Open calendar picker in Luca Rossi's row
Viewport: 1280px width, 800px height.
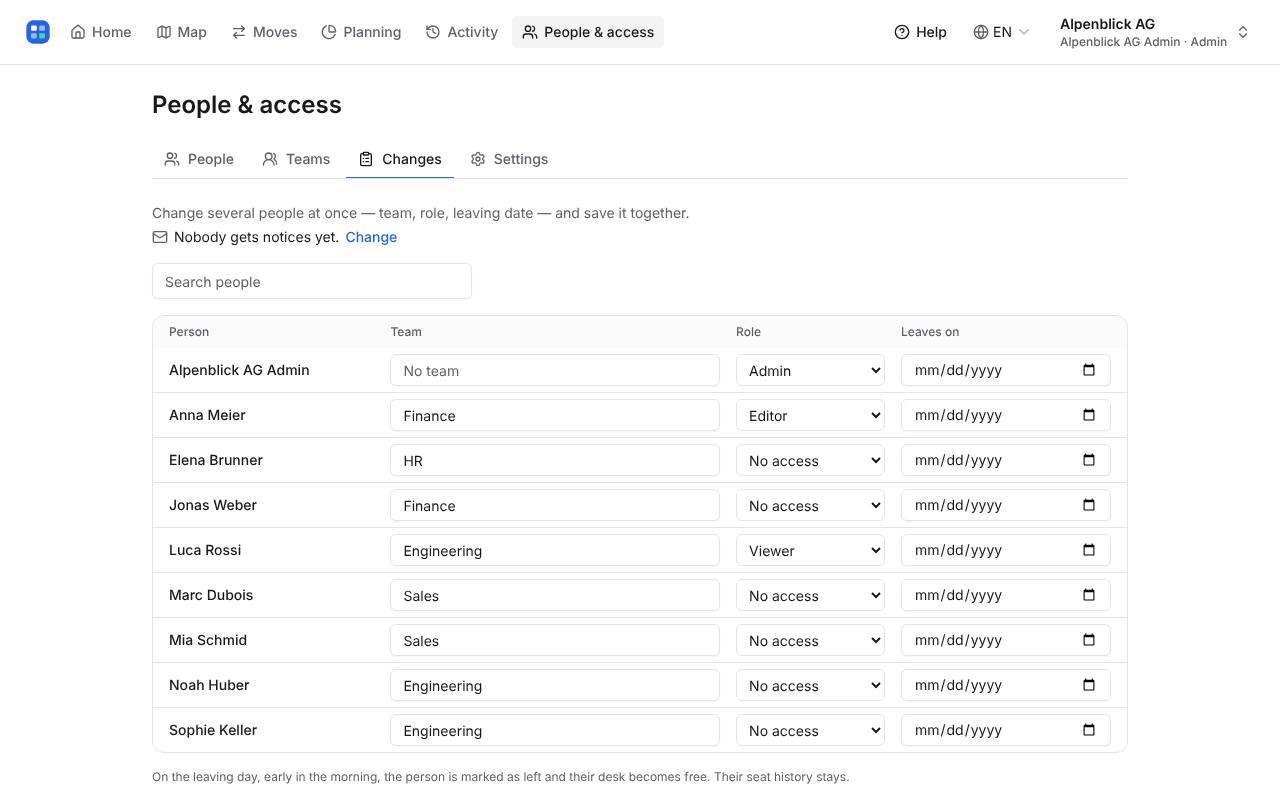[x=1089, y=550]
